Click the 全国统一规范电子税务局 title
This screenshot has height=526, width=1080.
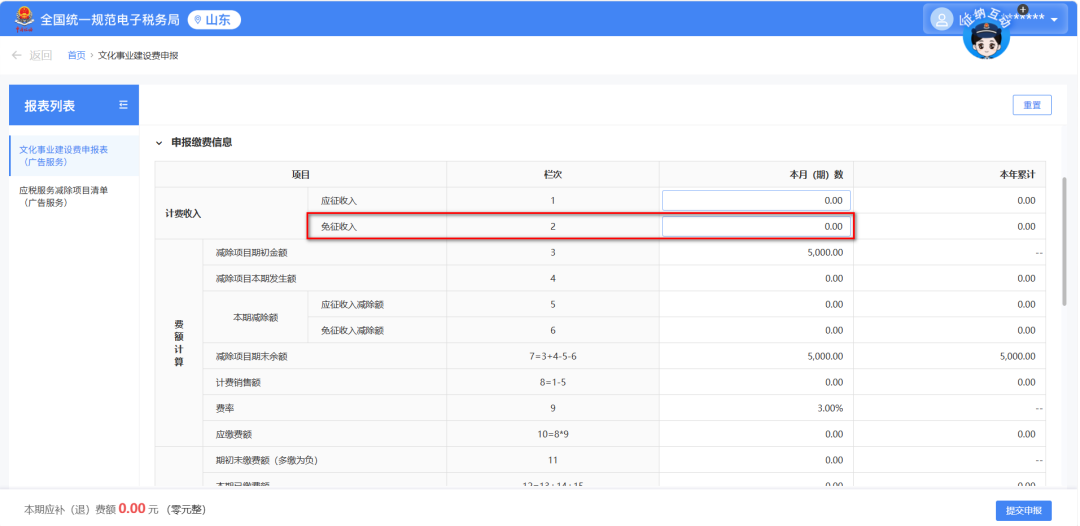point(110,19)
